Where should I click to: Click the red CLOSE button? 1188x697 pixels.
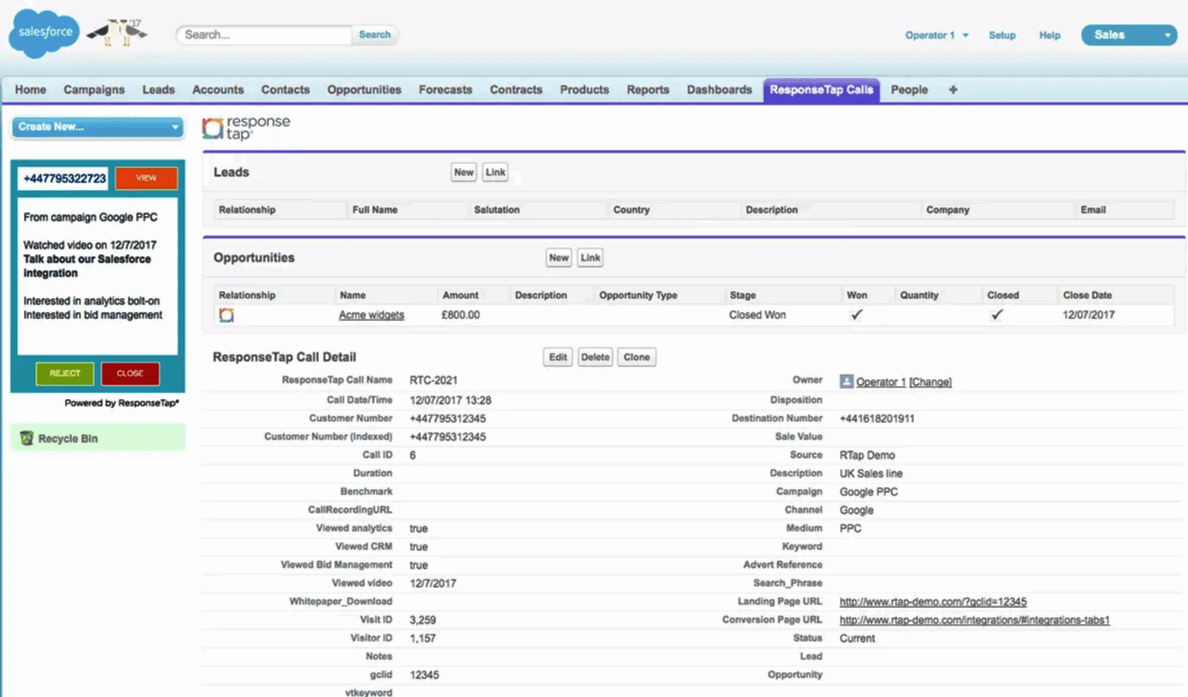(x=130, y=373)
